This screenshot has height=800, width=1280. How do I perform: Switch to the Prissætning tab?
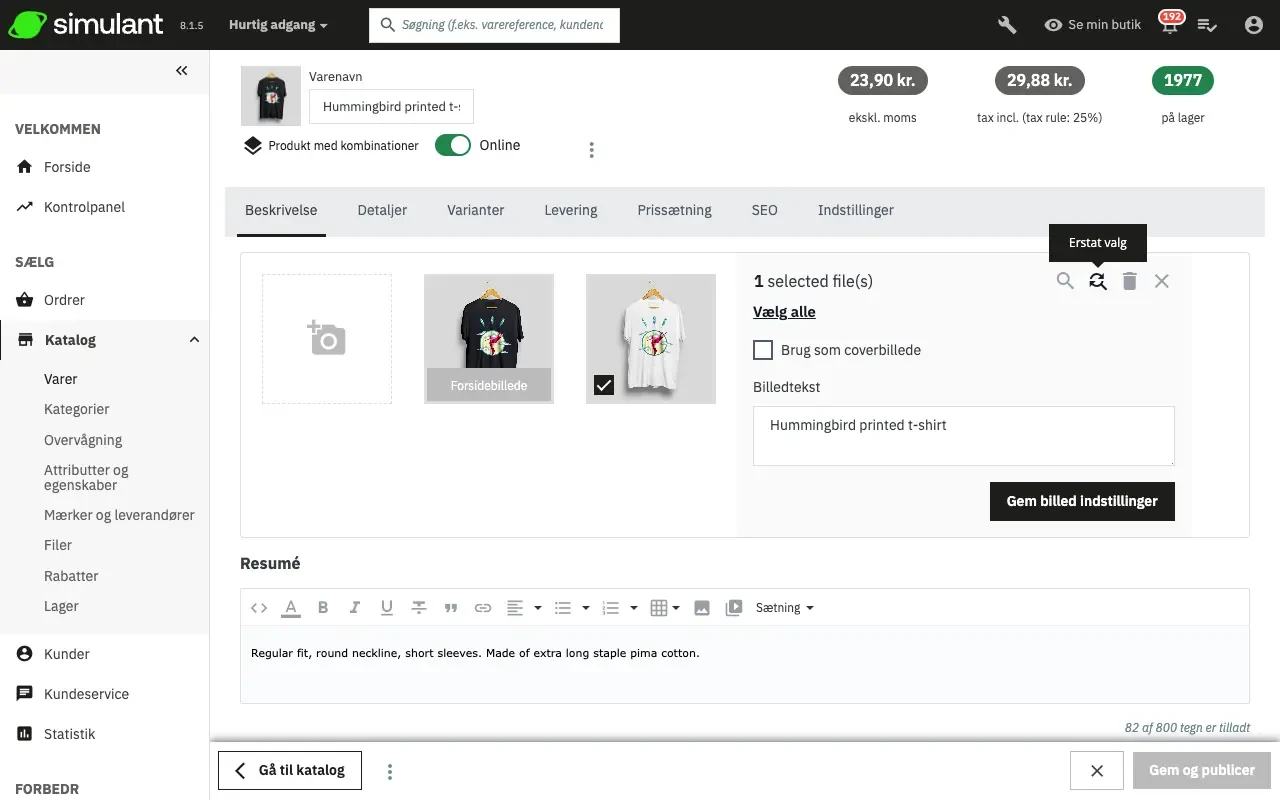pyautogui.click(x=674, y=210)
